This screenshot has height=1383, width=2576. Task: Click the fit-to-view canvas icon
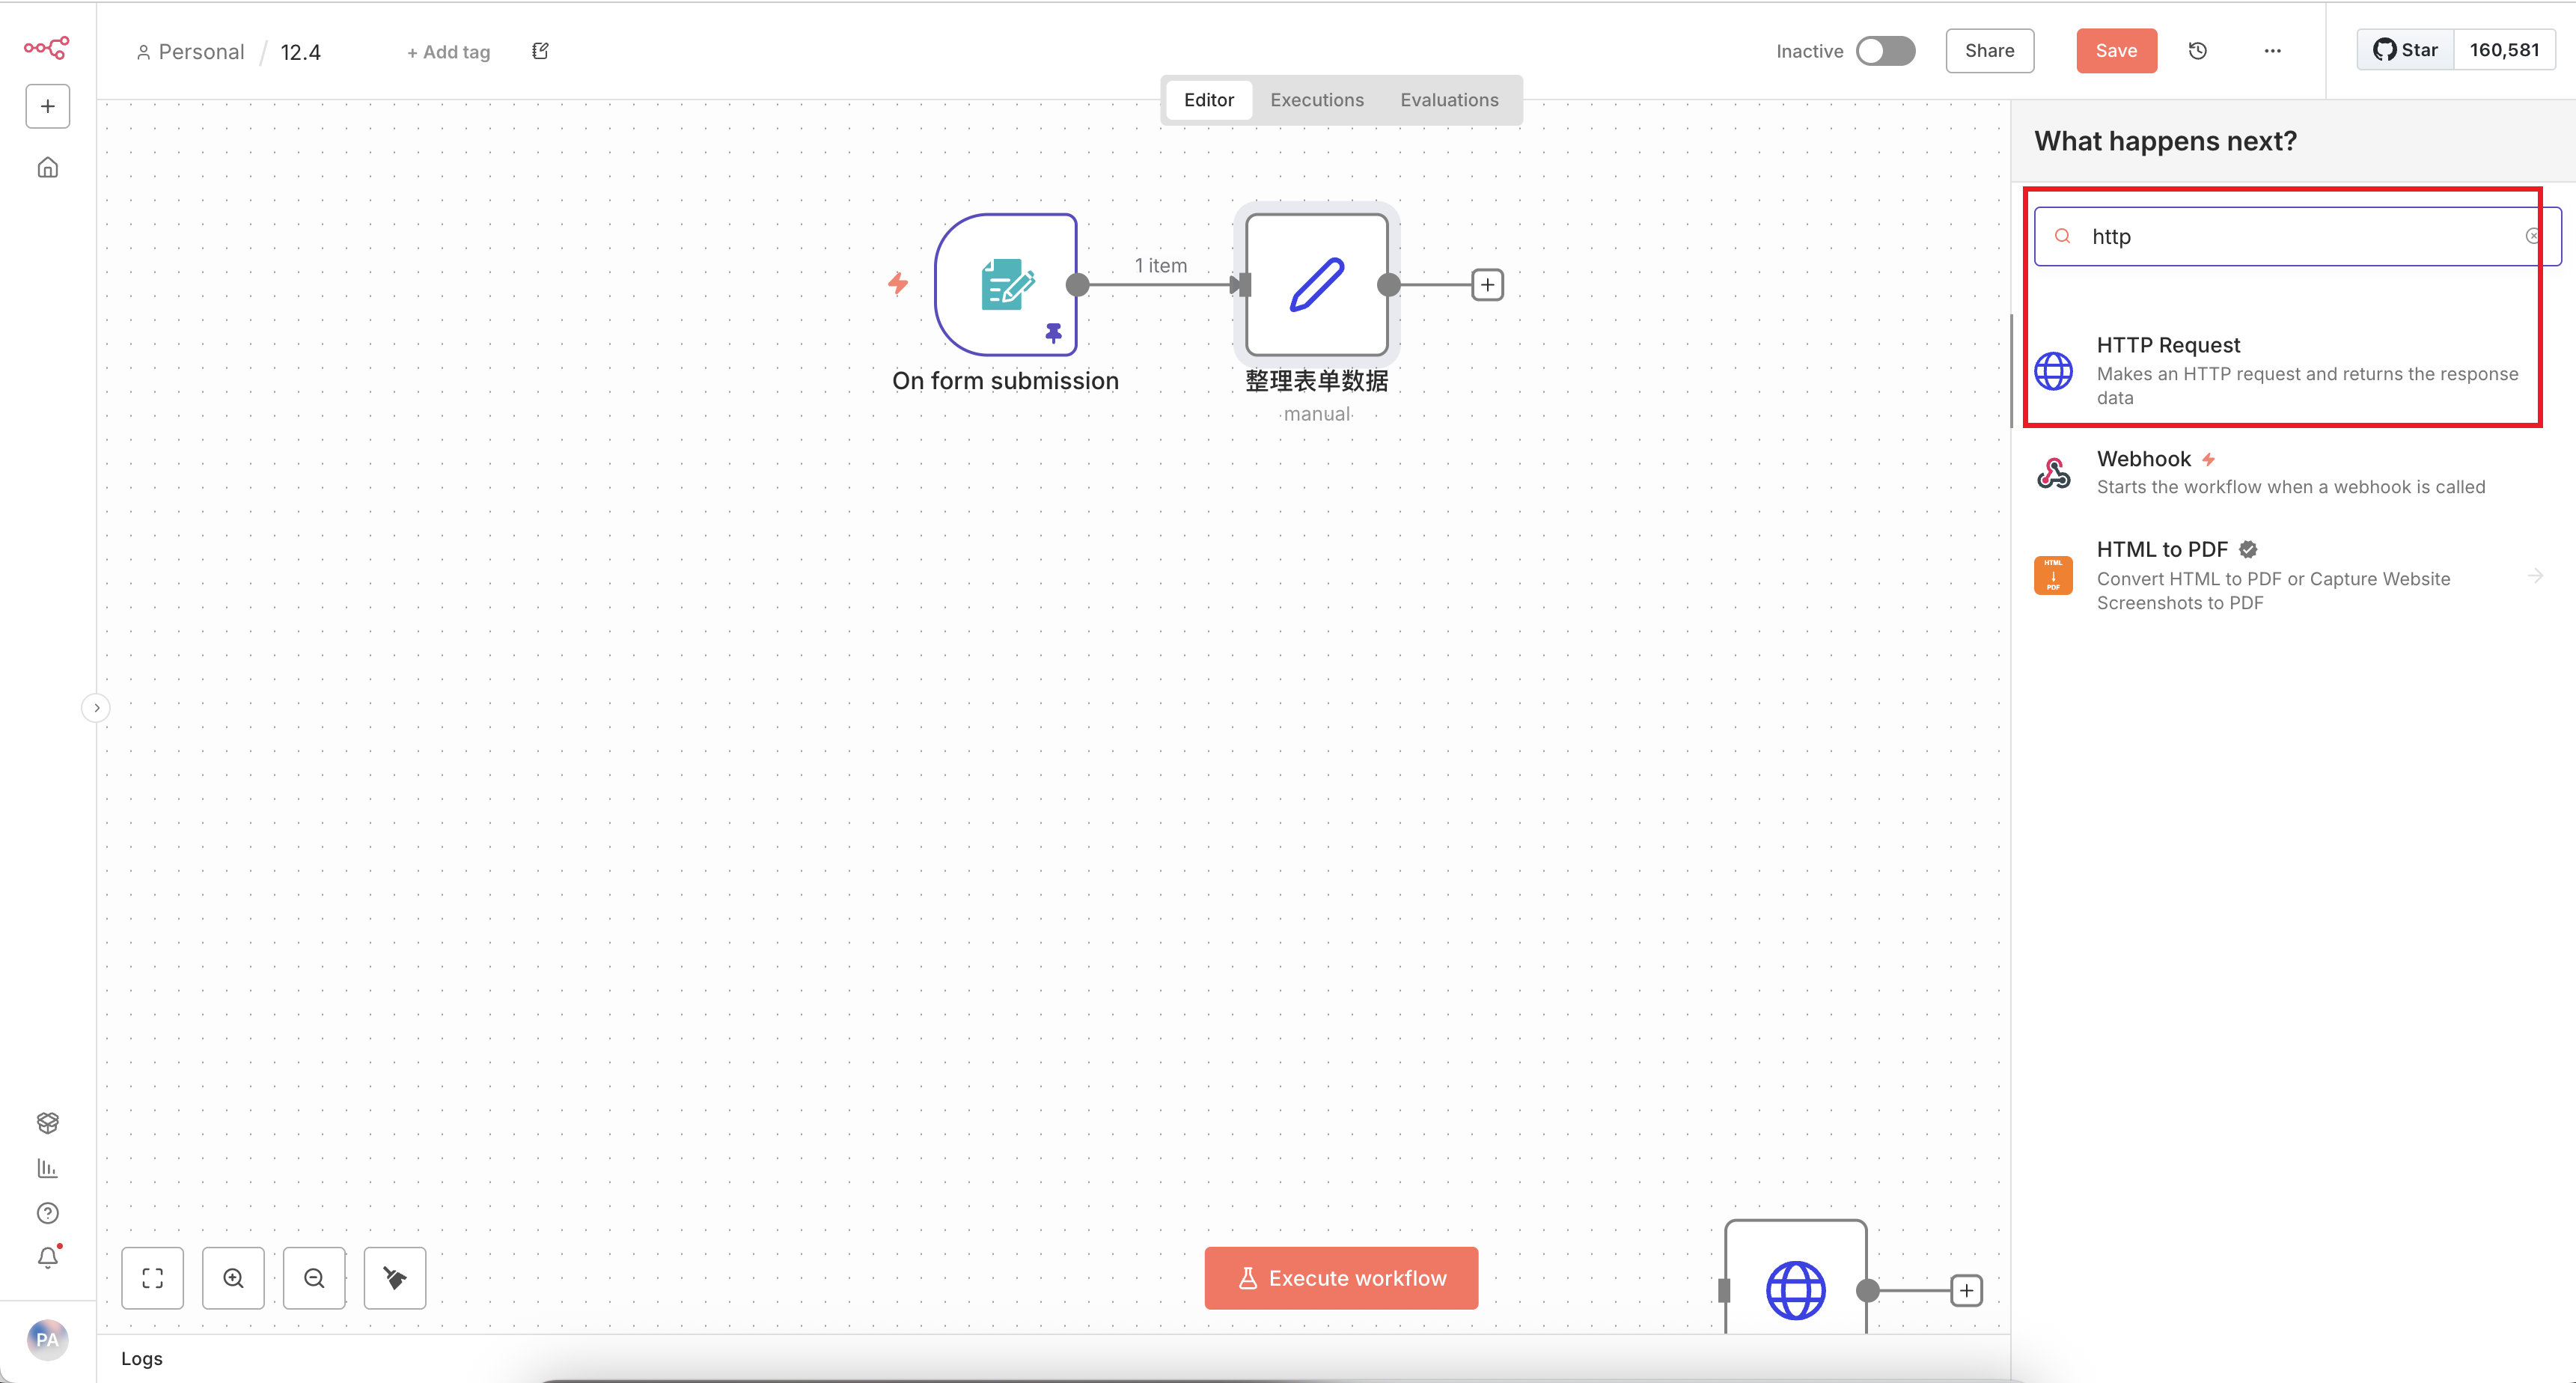152,1278
